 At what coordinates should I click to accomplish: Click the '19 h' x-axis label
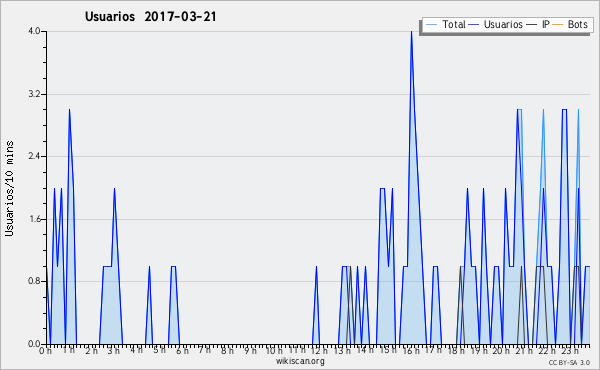479,351
